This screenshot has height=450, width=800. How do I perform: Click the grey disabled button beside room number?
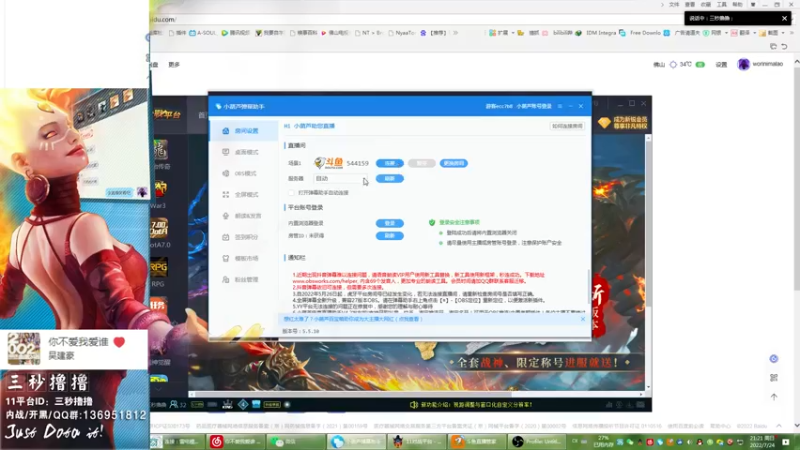pyautogui.click(x=421, y=163)
